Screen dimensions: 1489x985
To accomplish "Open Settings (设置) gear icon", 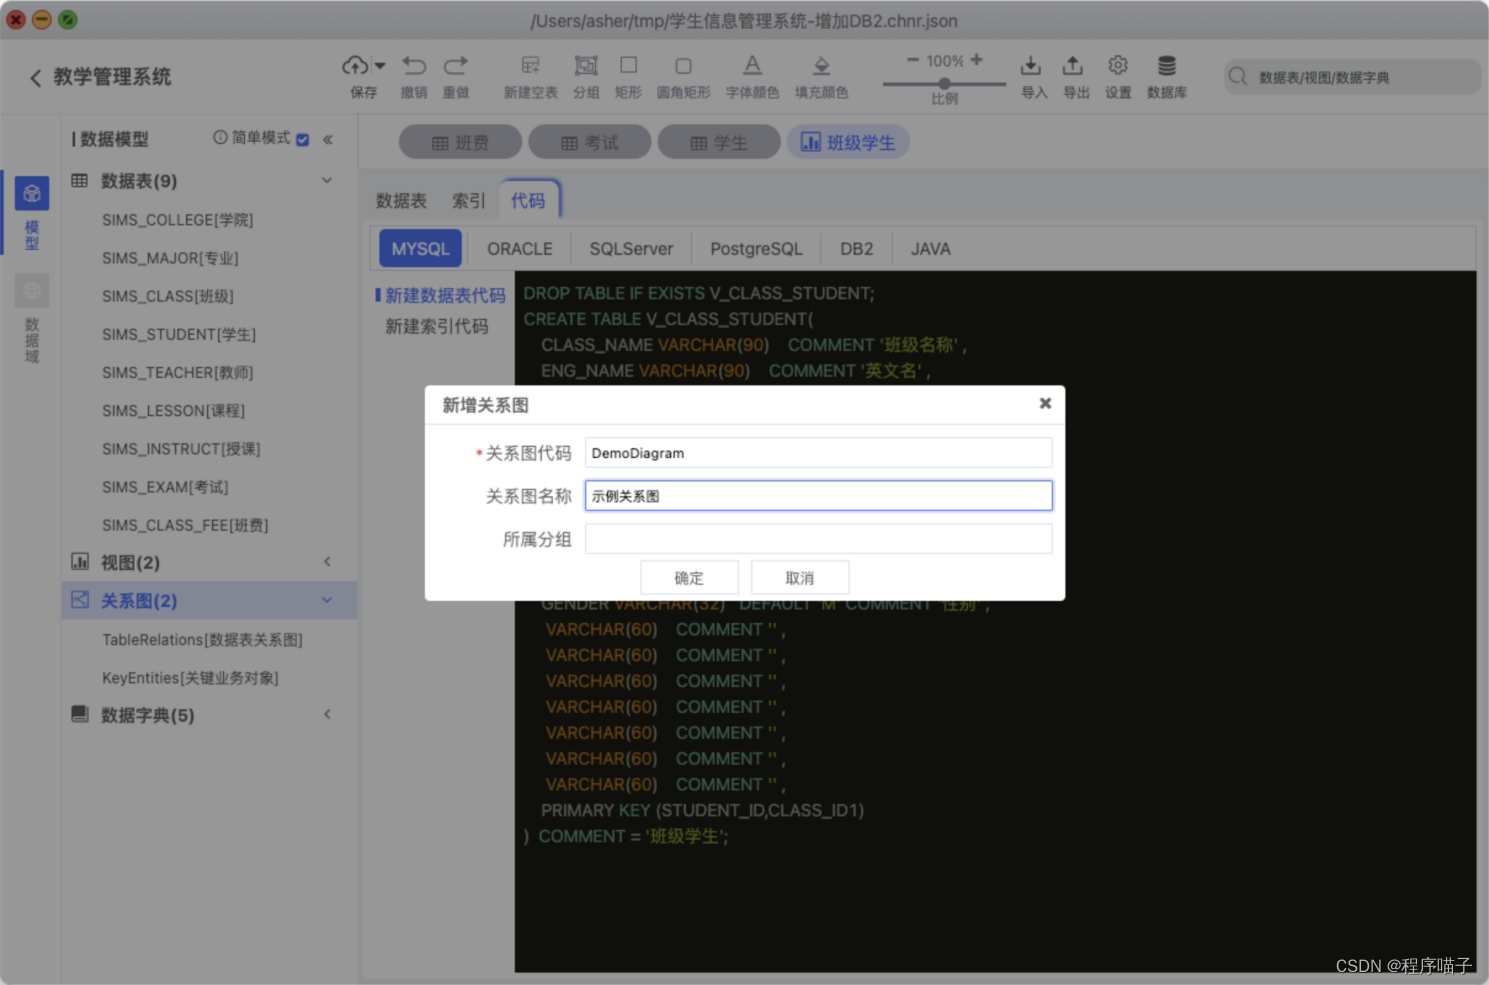I will point(1118,65).
